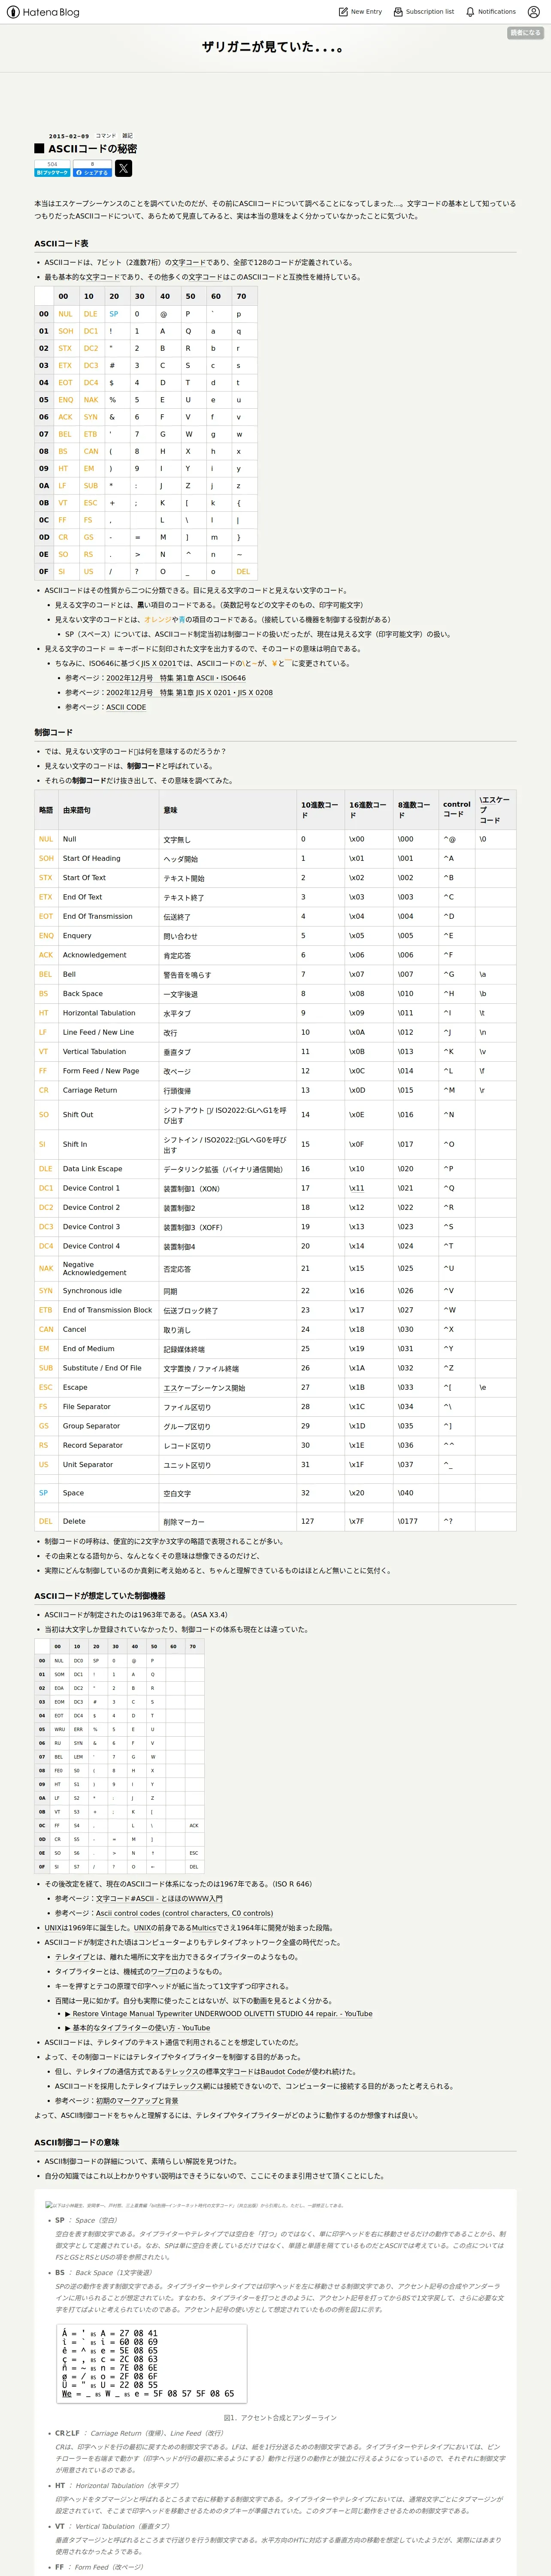Open 初期のマークアップと背景 reference link
The image size is (551, 2576).
pyautogui.click(x=137, y=2101)
